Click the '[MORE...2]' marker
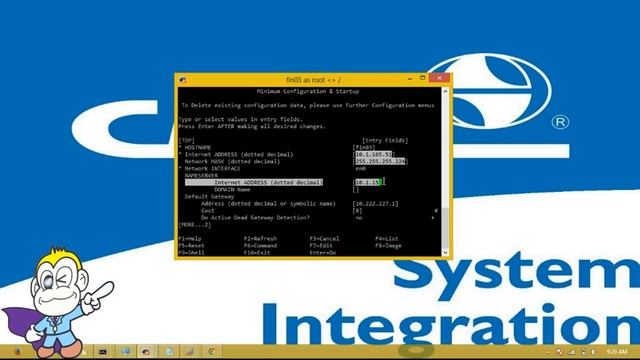This screenshot has height=360, width=640. point(195,224)
